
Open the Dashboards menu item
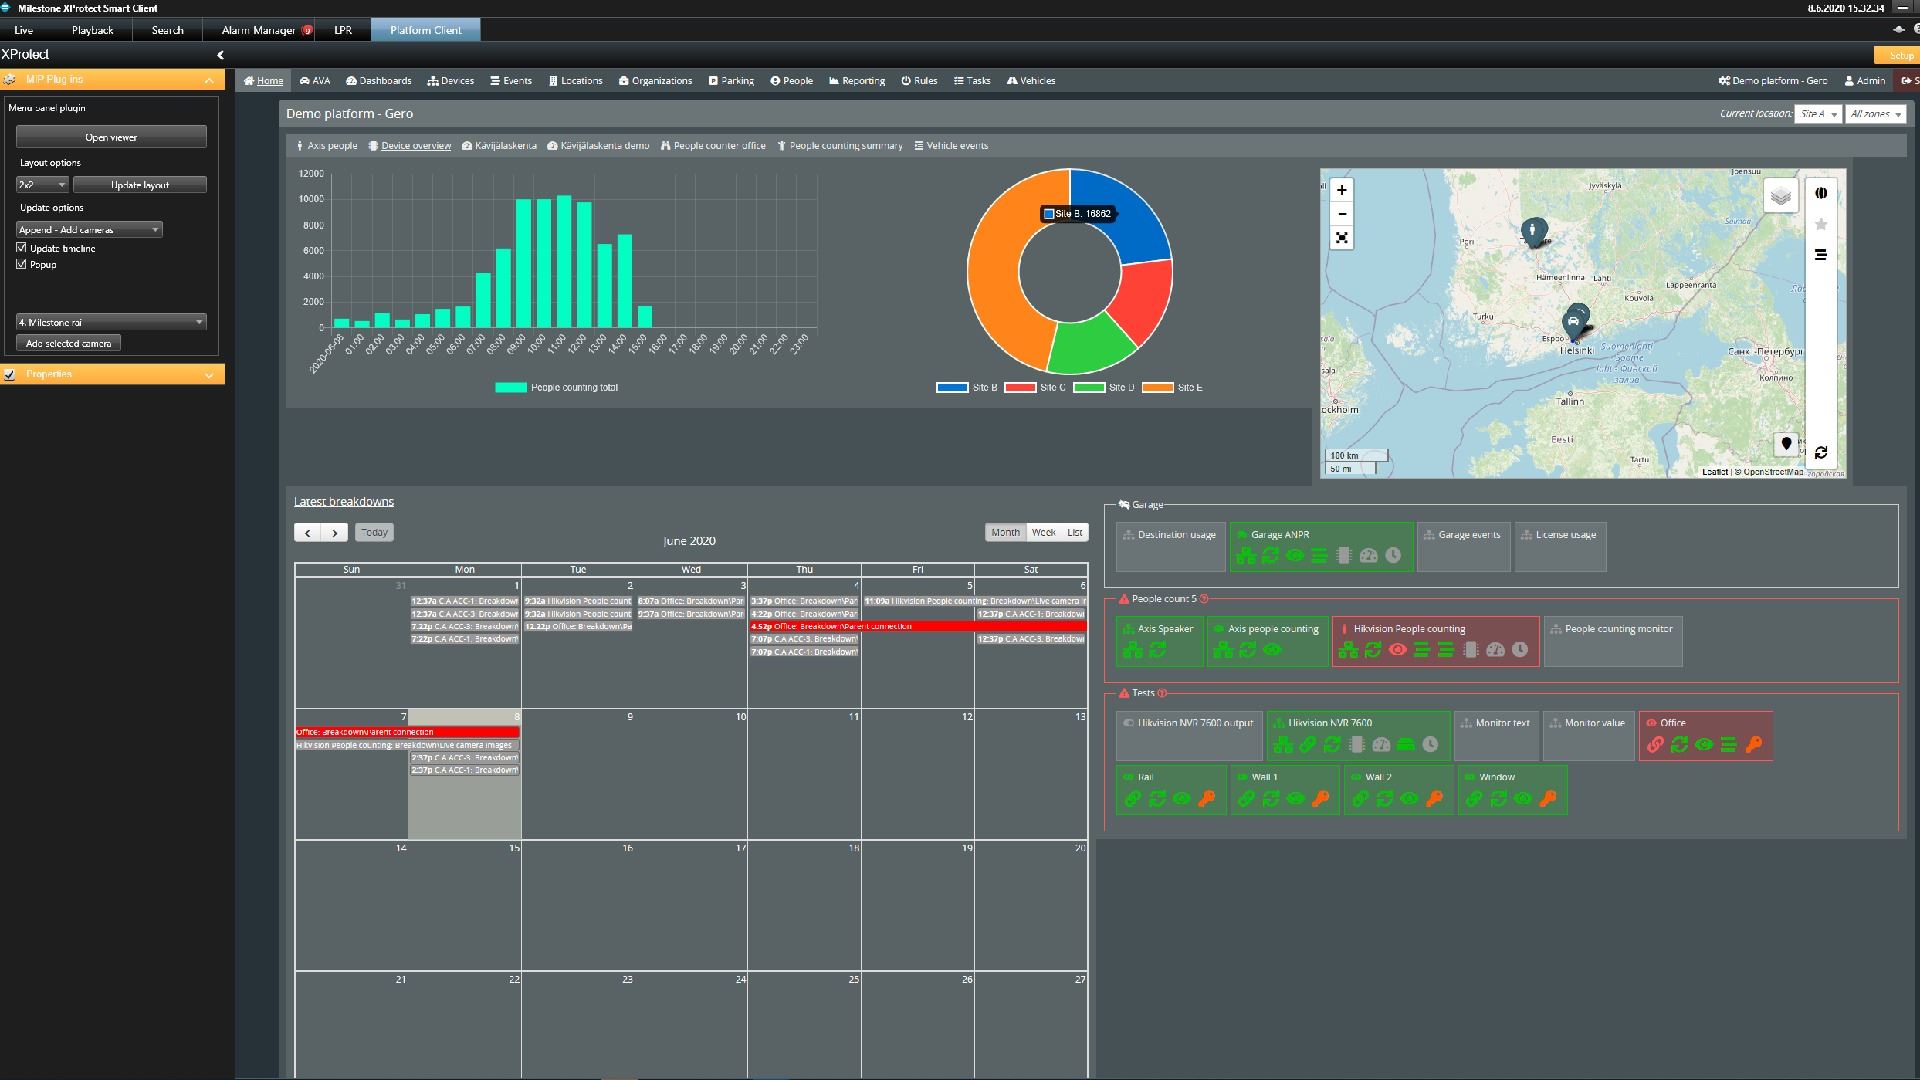[x=379, y=81]
